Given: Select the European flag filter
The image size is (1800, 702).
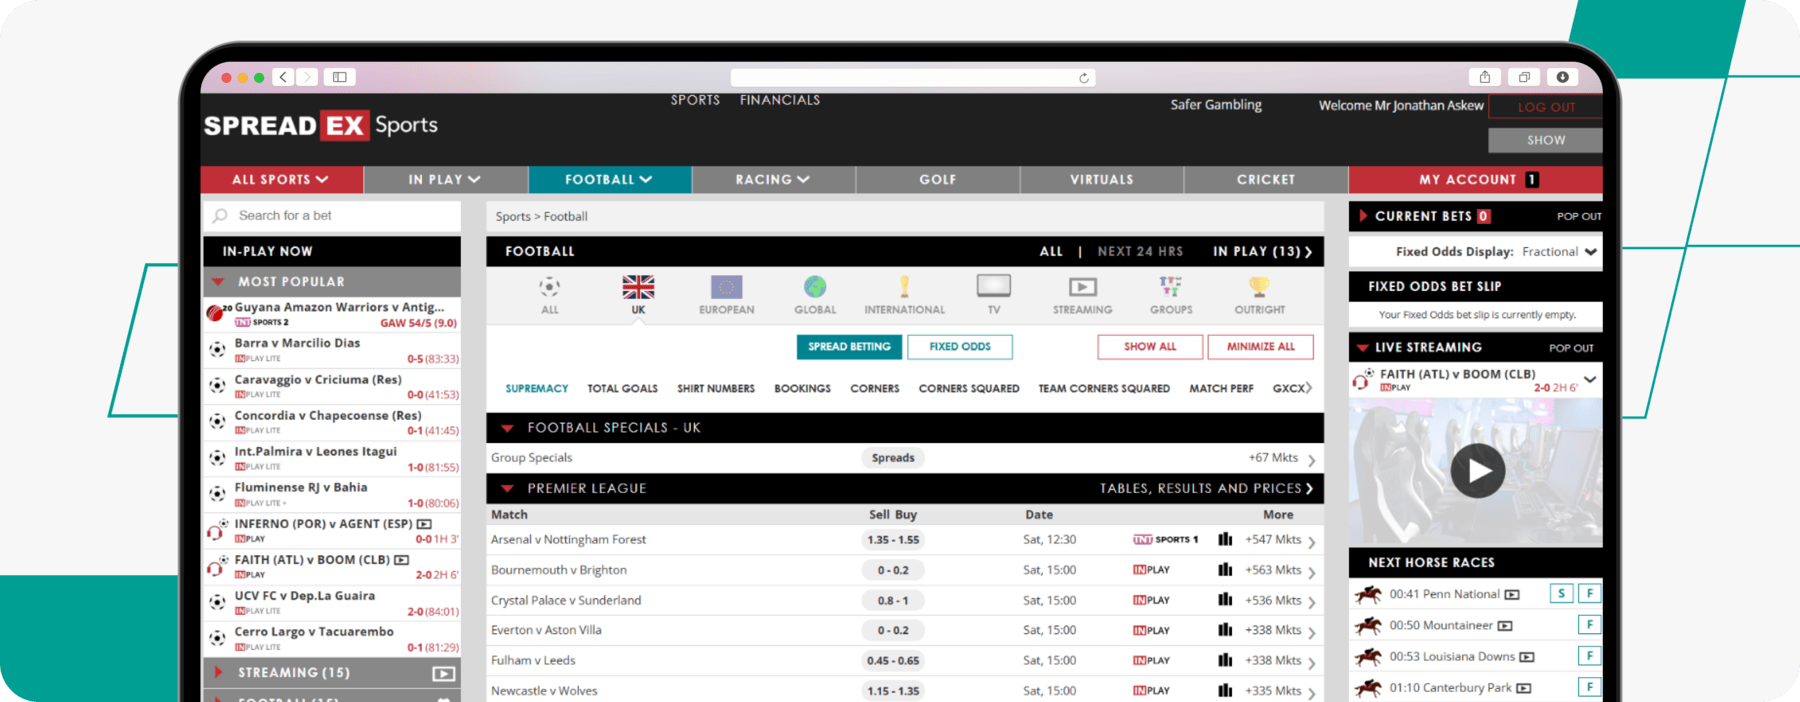Looking at the screenshot, I should [x=727, y=288].
